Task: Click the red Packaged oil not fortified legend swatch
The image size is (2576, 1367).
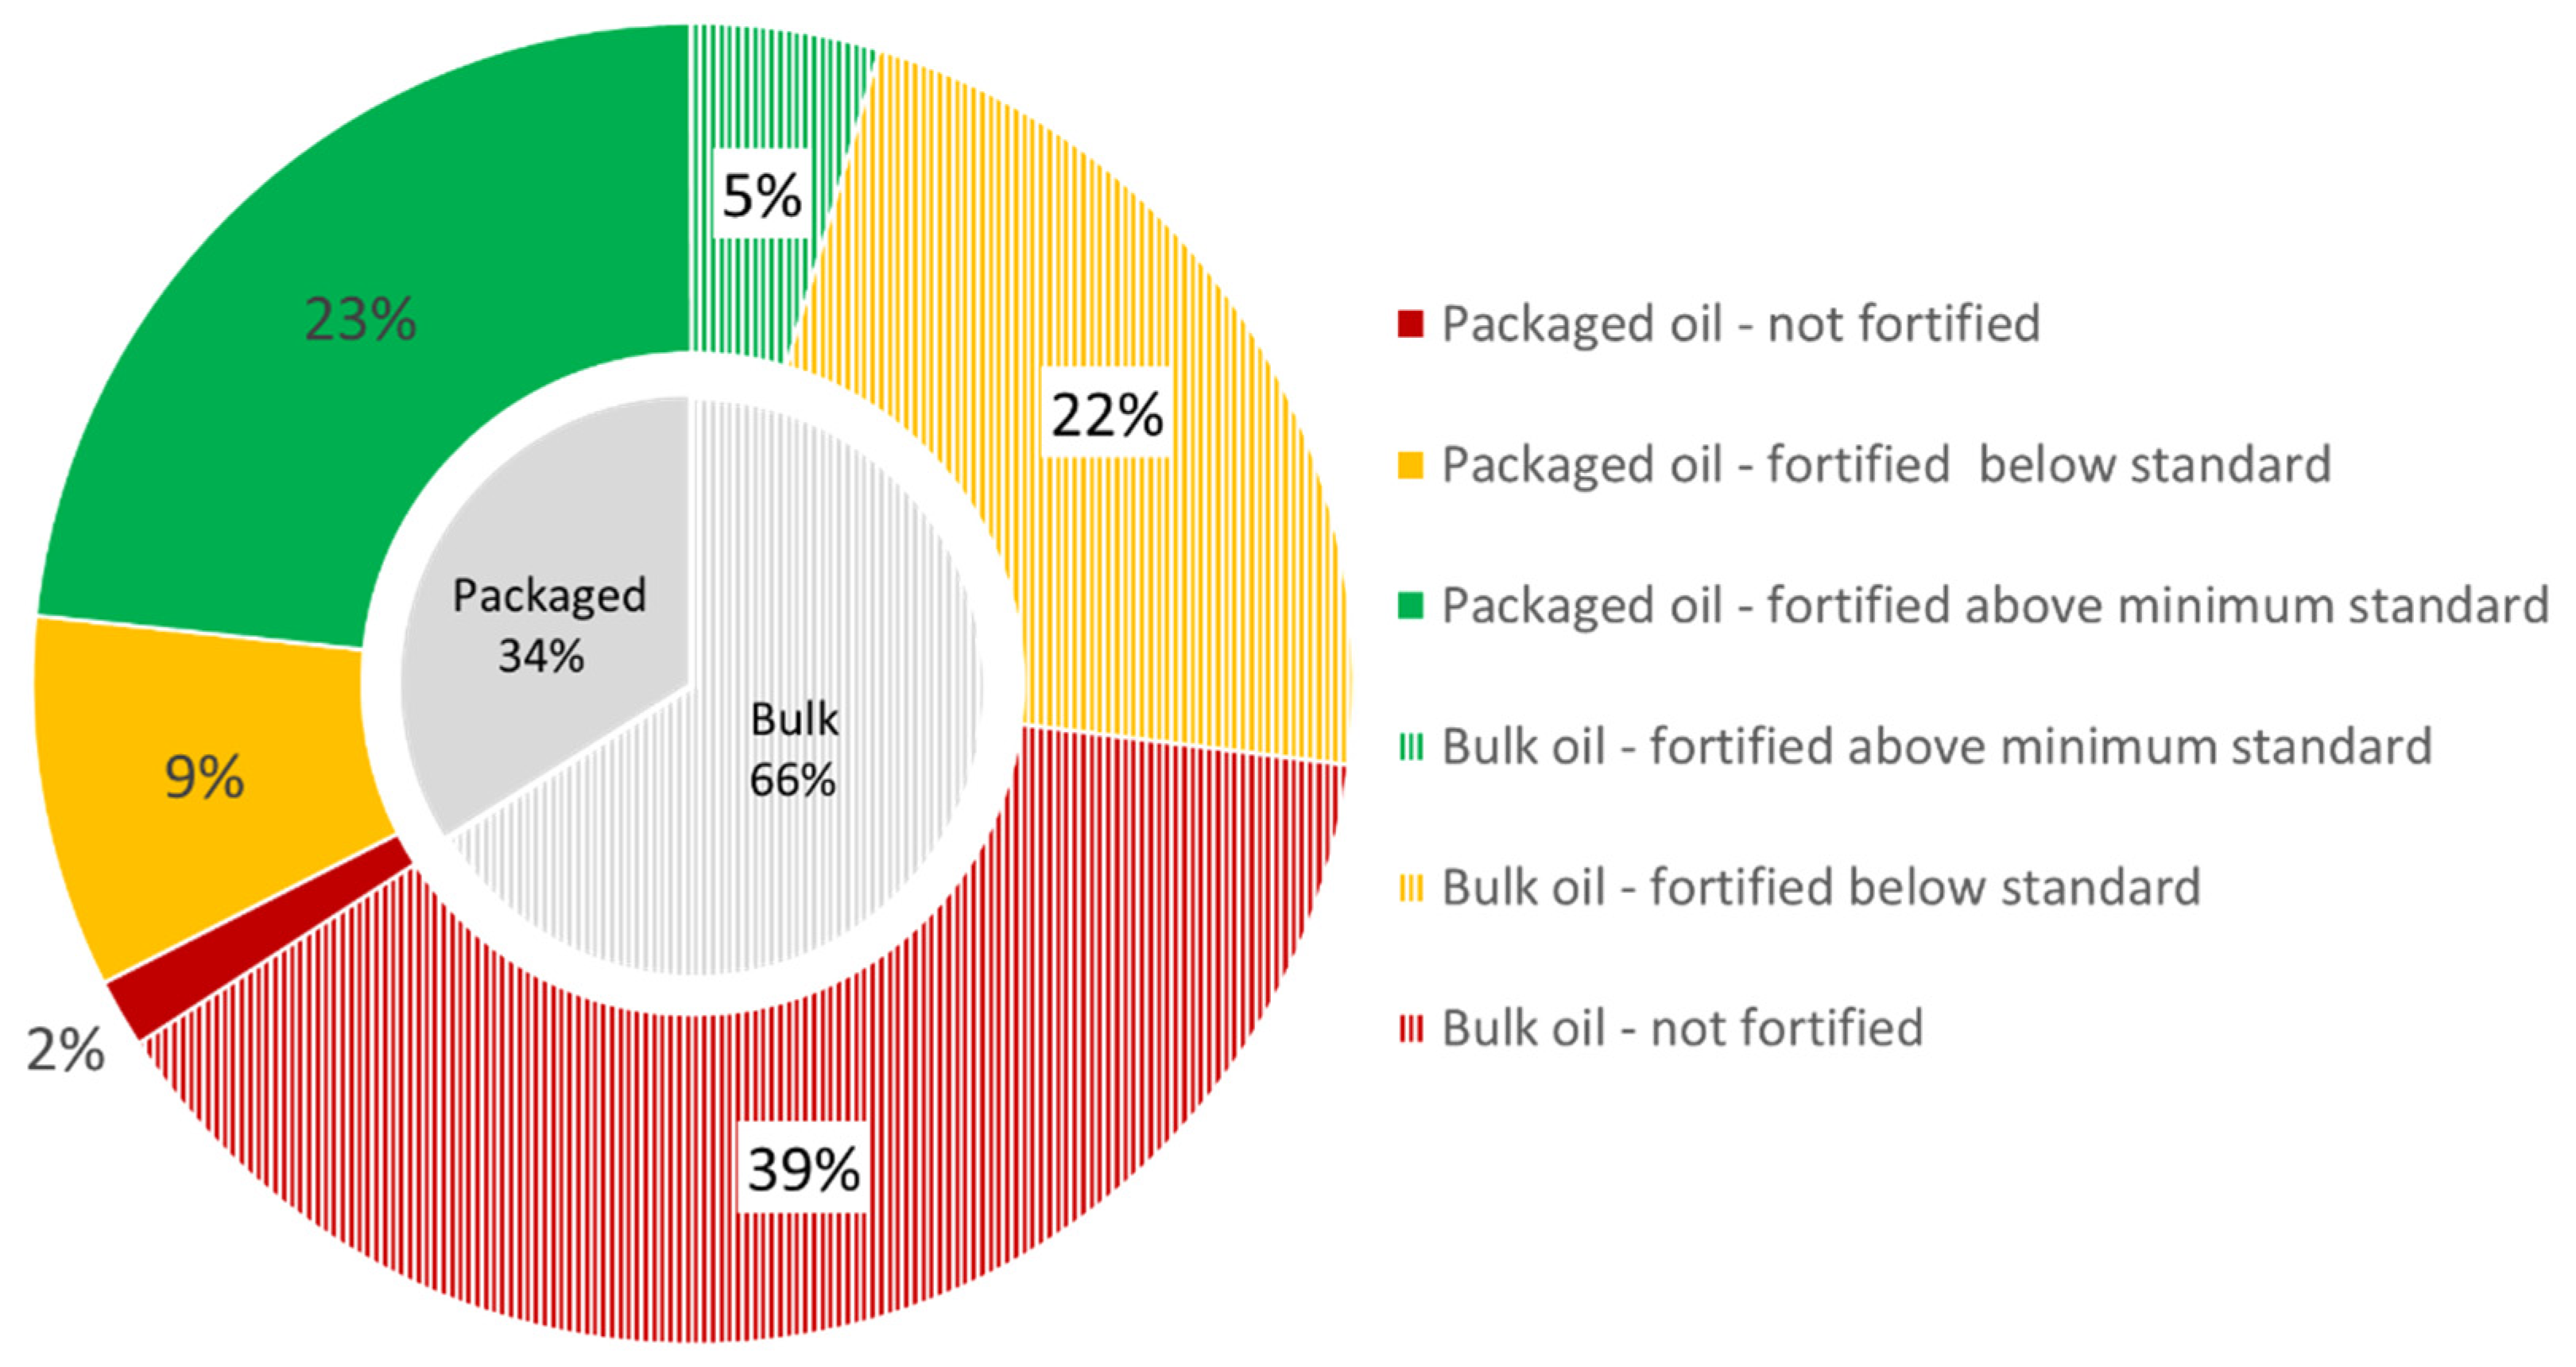Action: (1410, 324)
